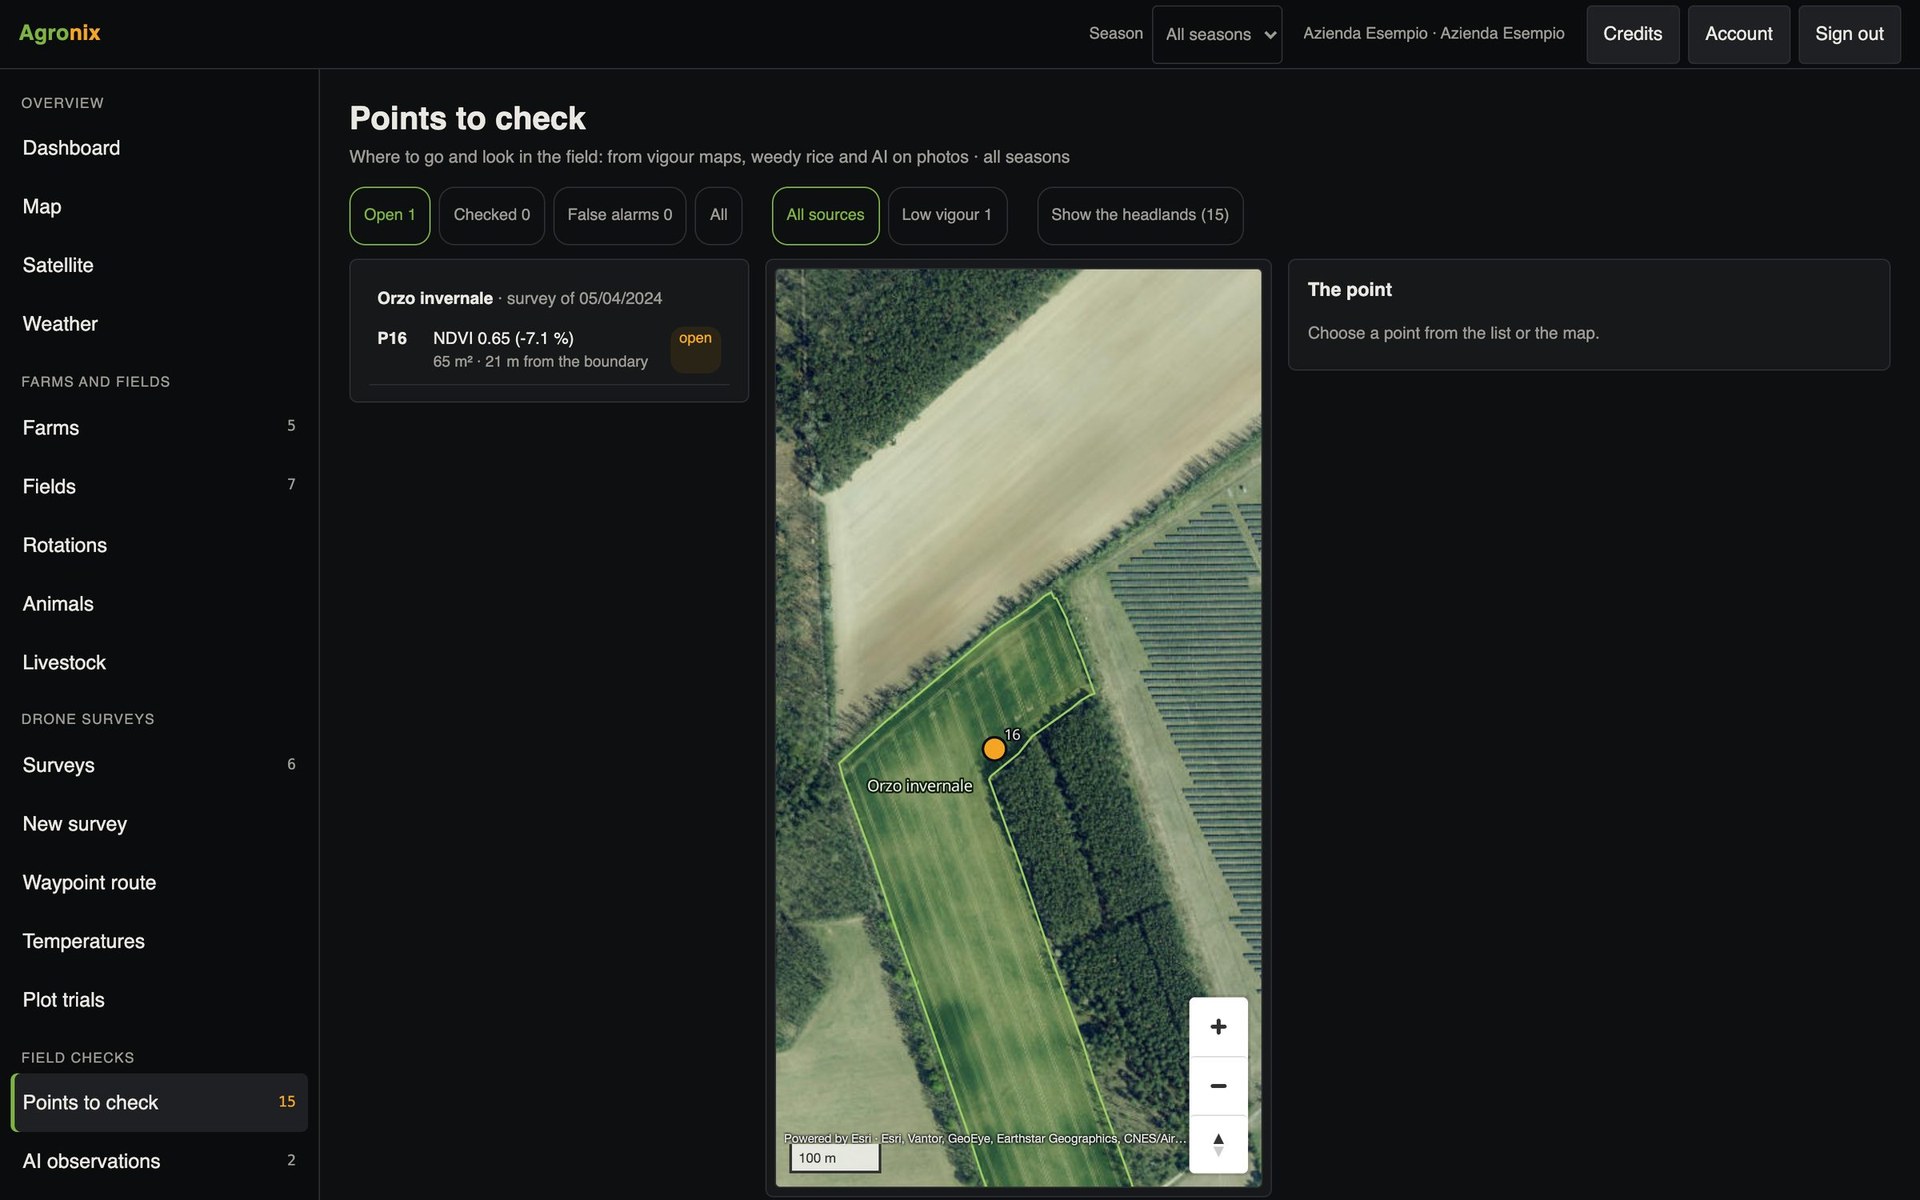Open the Map page in the sidebar
1920x1200 pixels.
[159, 207]
